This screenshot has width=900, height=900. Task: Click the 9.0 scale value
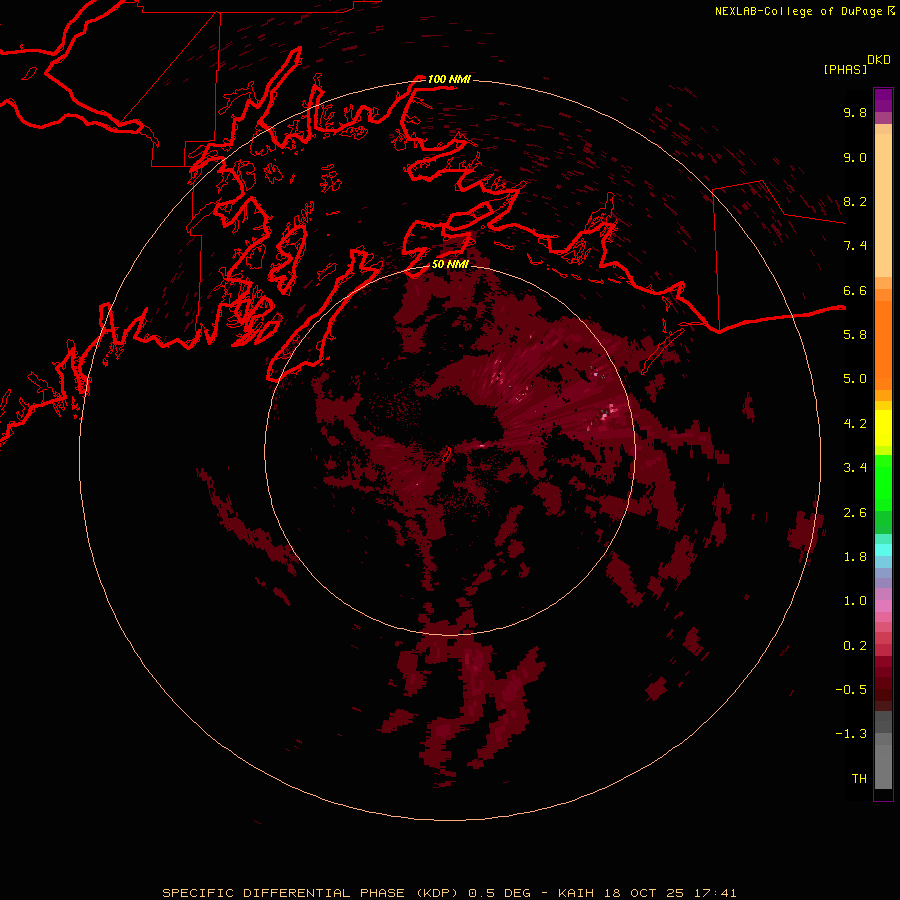pos(855,157)
